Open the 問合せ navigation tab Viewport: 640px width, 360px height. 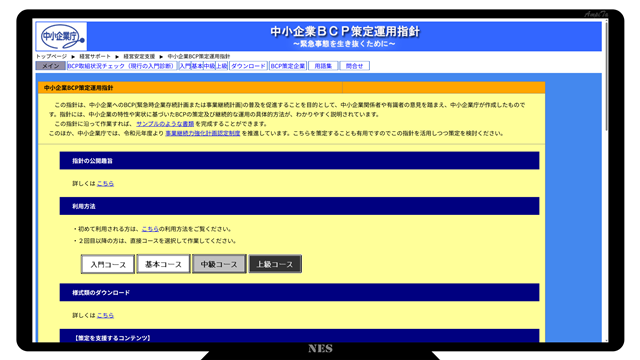click(354, 66)
